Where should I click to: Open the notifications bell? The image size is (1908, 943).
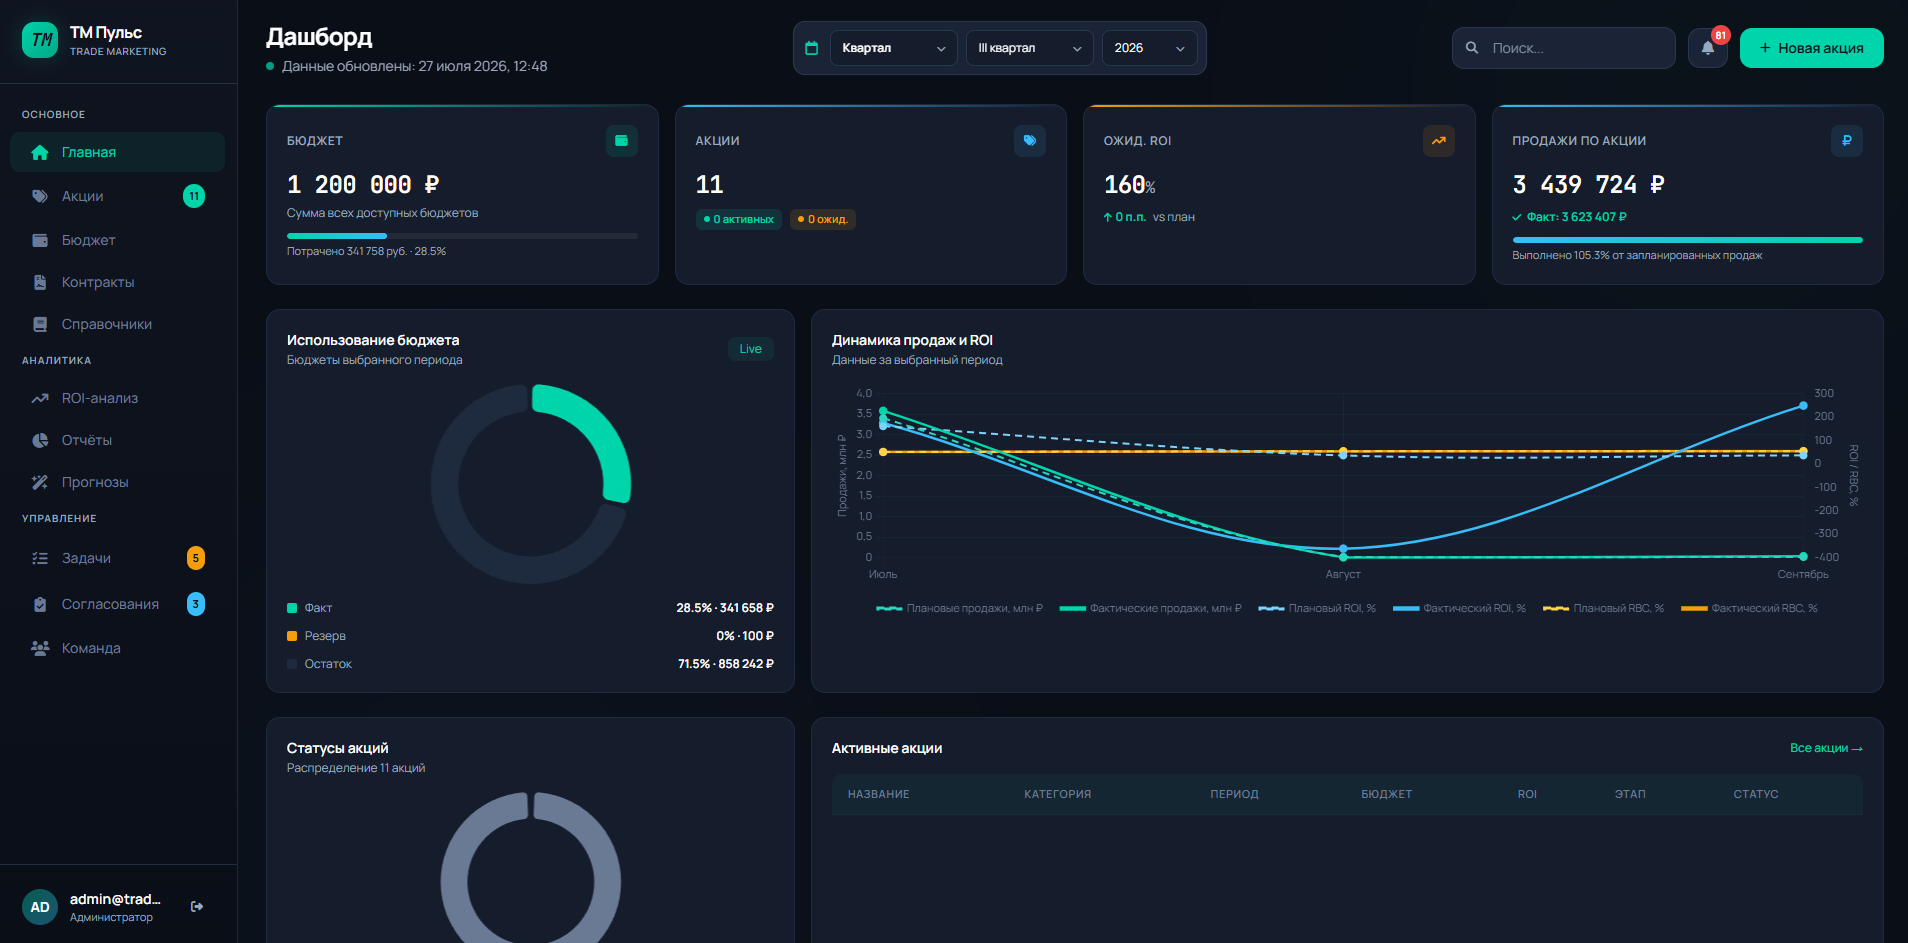click(1708, 48)
